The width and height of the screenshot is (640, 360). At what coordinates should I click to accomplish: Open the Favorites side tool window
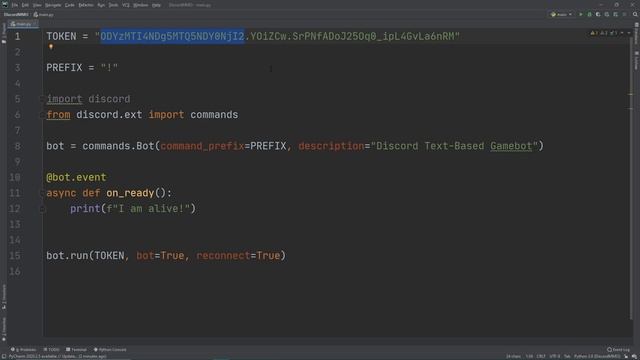(x=4, y=329)
